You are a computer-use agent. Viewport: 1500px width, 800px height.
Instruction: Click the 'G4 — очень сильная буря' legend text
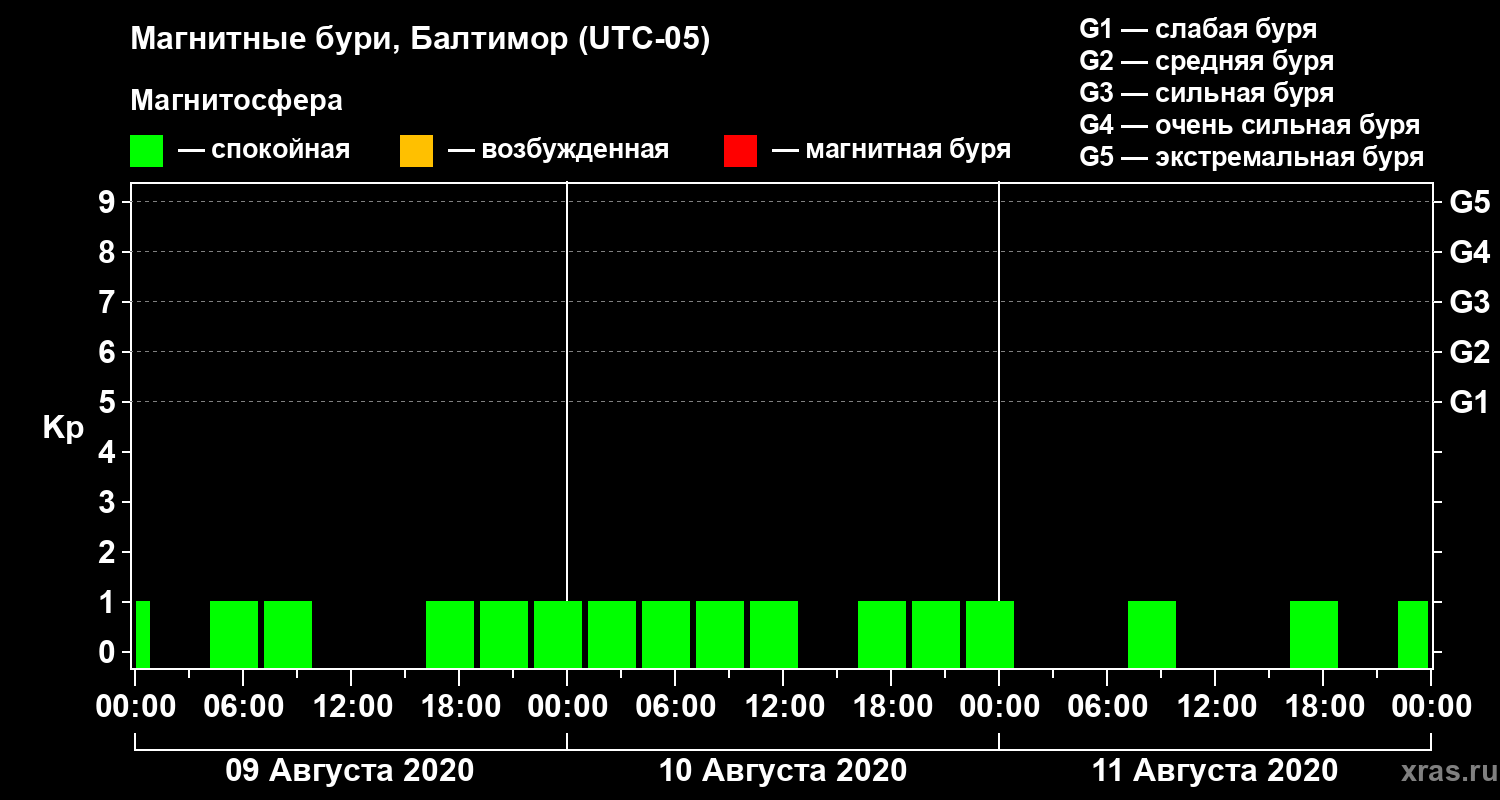(1250, 125)
